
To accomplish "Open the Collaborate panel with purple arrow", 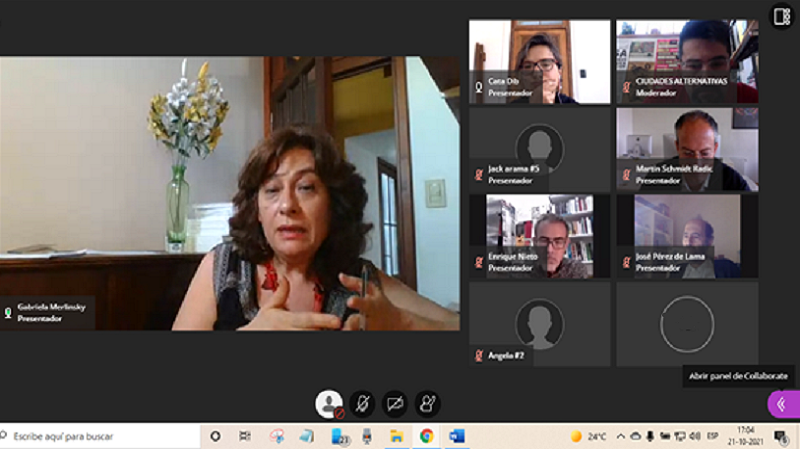I will (783, 405).
